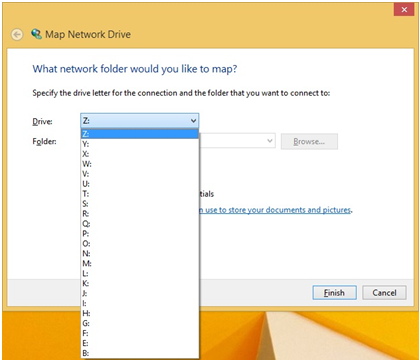This screenshot has width=419, height=361.
Task: Set drive letter to G:
Action: (x=140, y=323)
